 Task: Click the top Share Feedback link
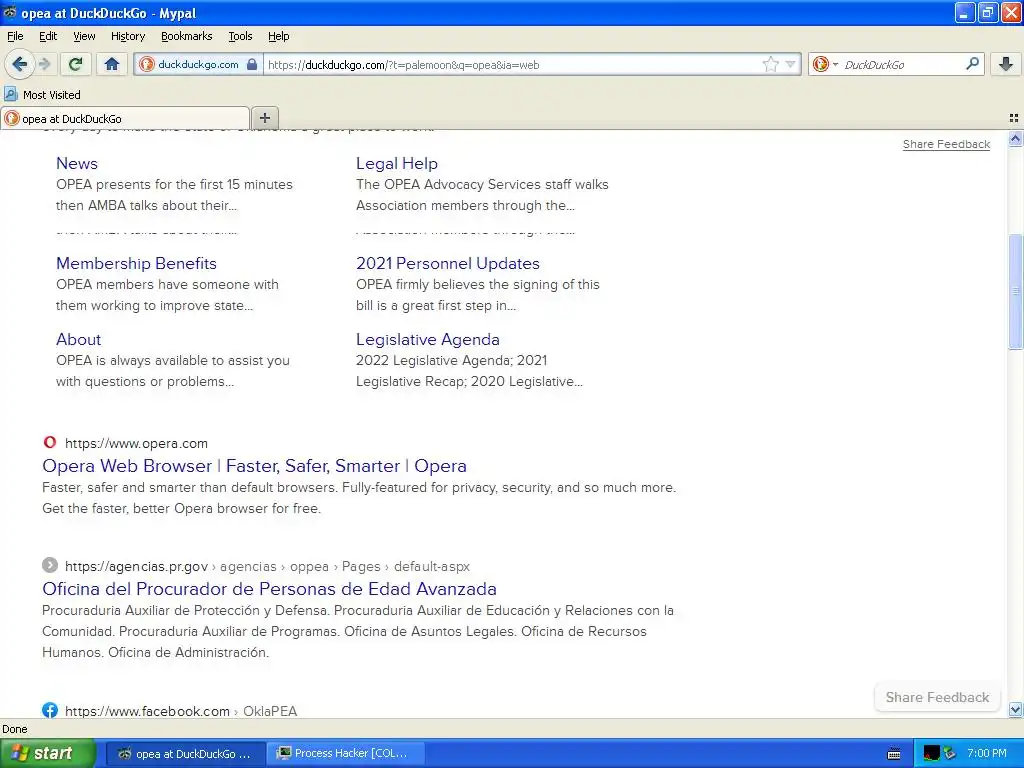tap(946, 144)
